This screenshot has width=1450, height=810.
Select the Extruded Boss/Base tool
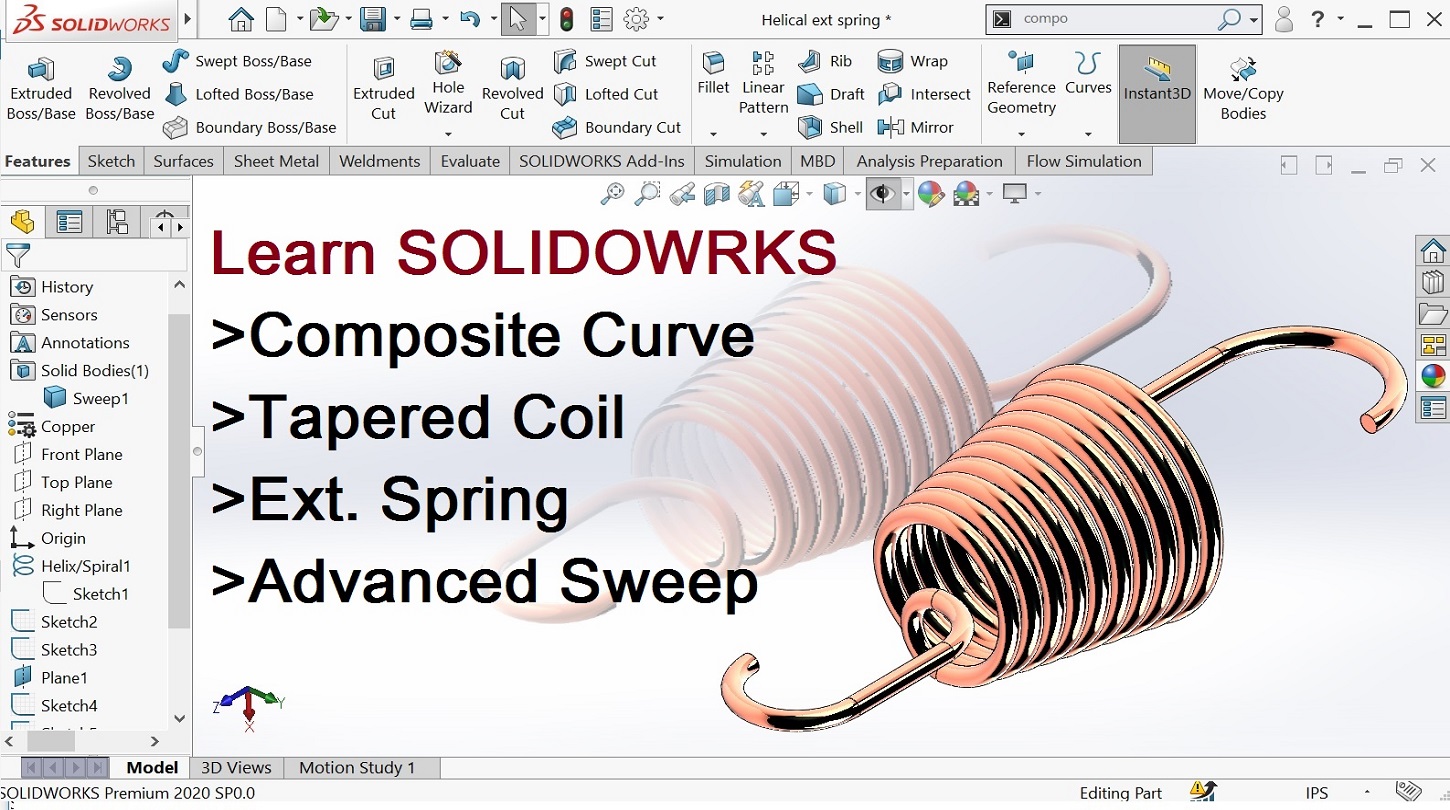point(41,88)
